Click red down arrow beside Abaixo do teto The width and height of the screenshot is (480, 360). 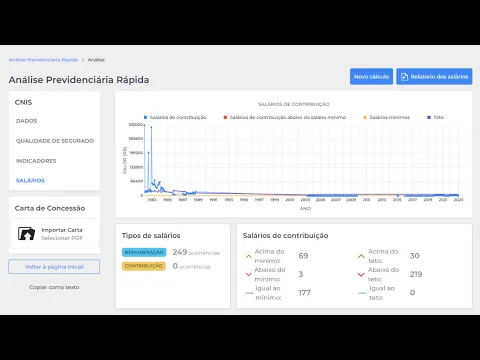(361, 274)
